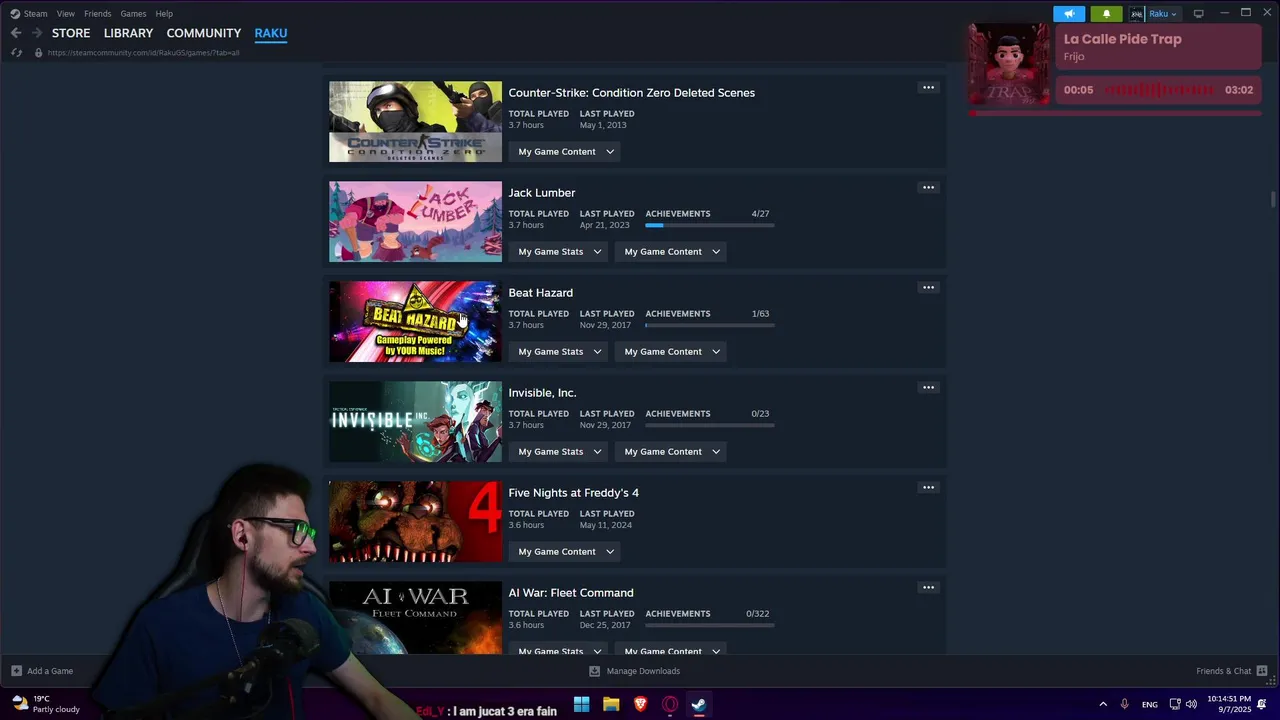Click the Five Nights at Freddy's 4 thumbnail
The image size is (1280, 720).
coord(415,522)
